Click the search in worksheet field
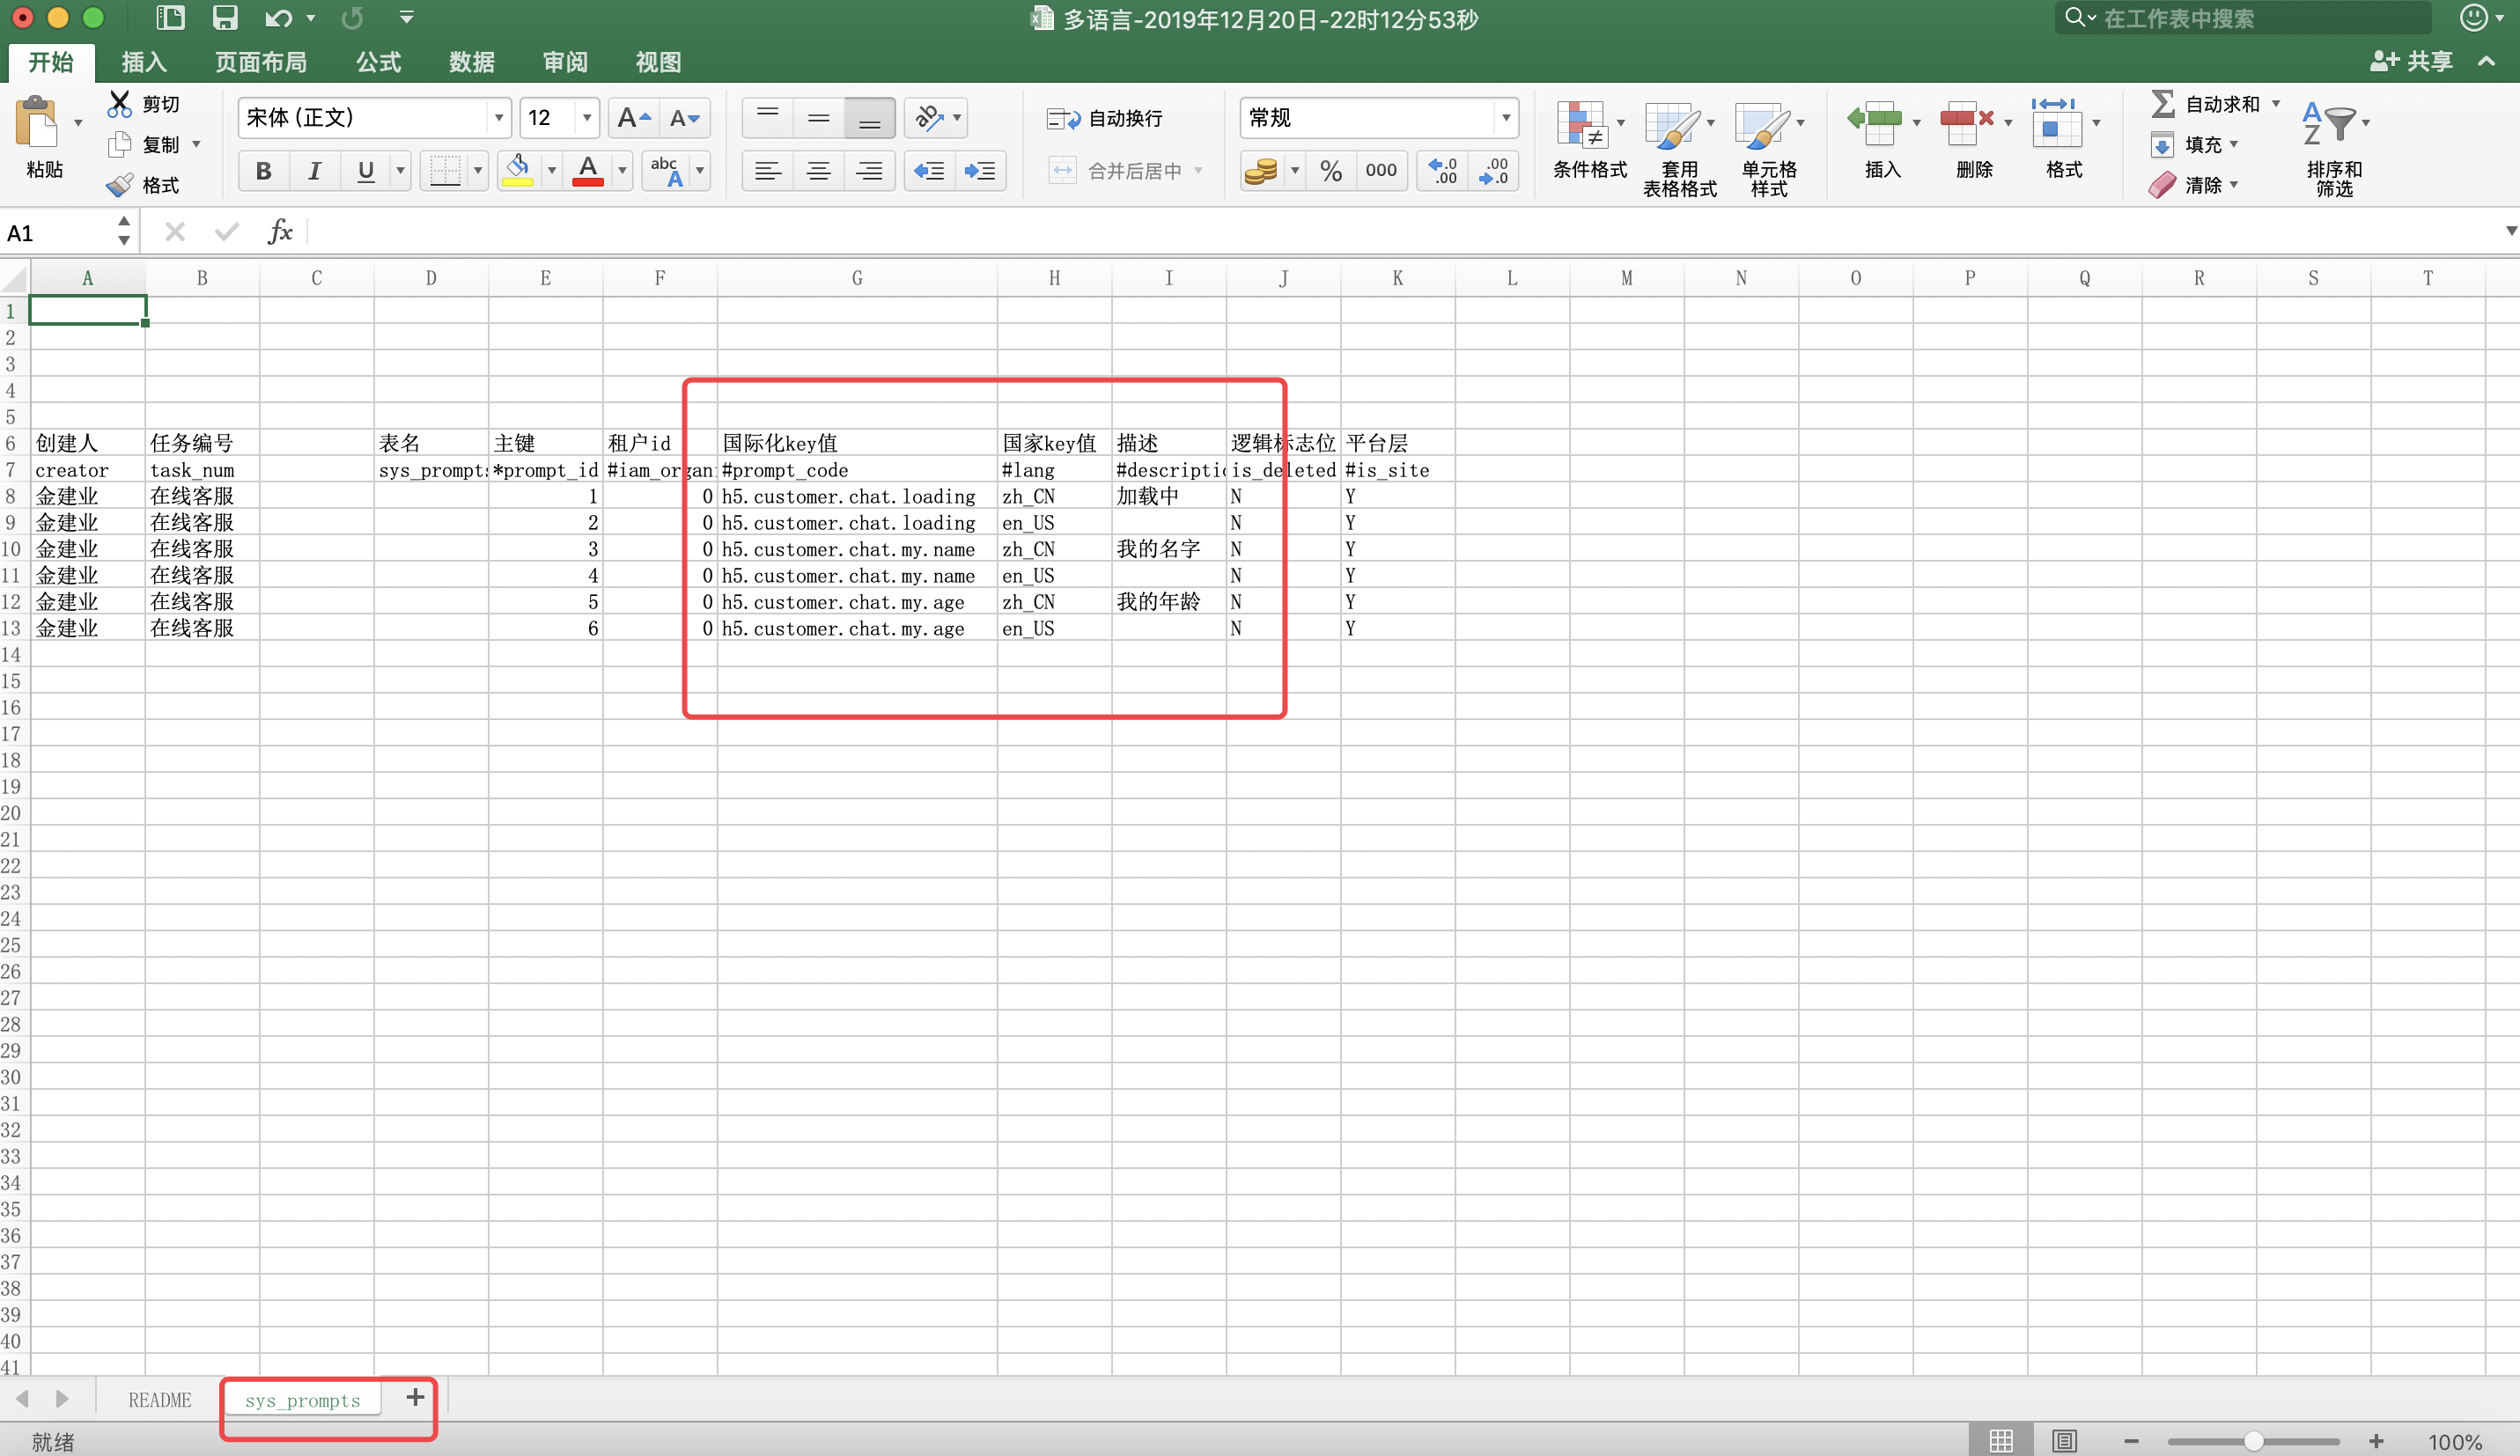The image size is (2520, 1456). pos(2242,18)
